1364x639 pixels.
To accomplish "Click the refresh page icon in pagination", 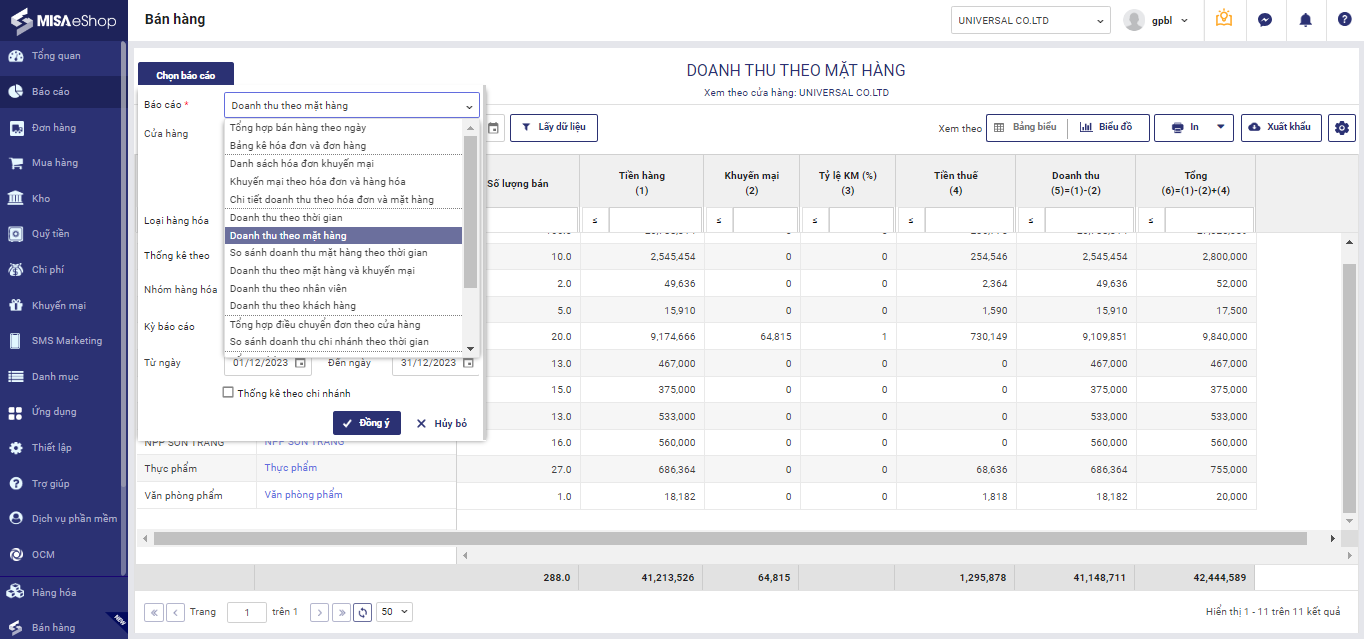I will [363, 612].
